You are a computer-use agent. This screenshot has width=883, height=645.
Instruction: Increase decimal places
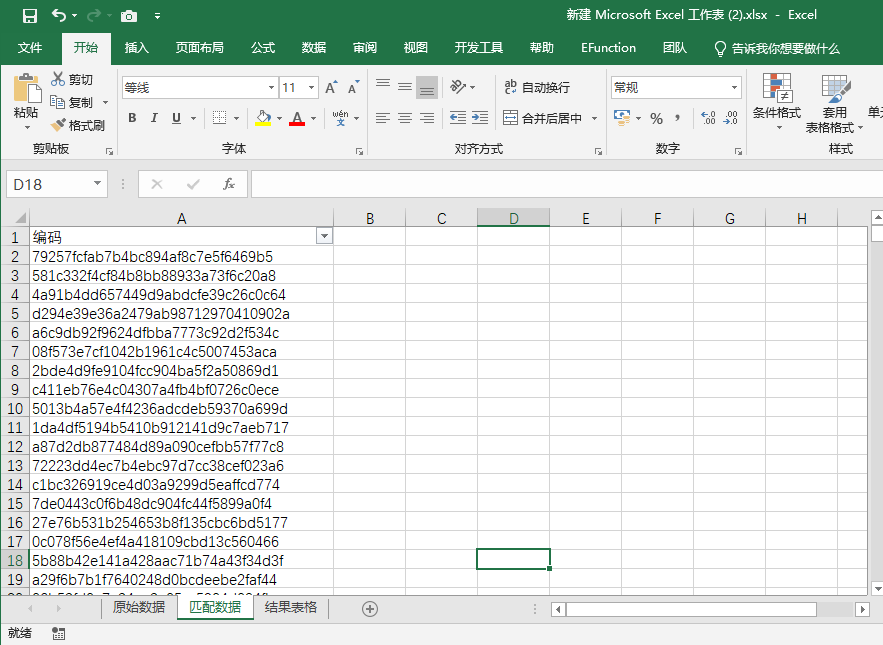pyautogui.click(x=708, y=118)
